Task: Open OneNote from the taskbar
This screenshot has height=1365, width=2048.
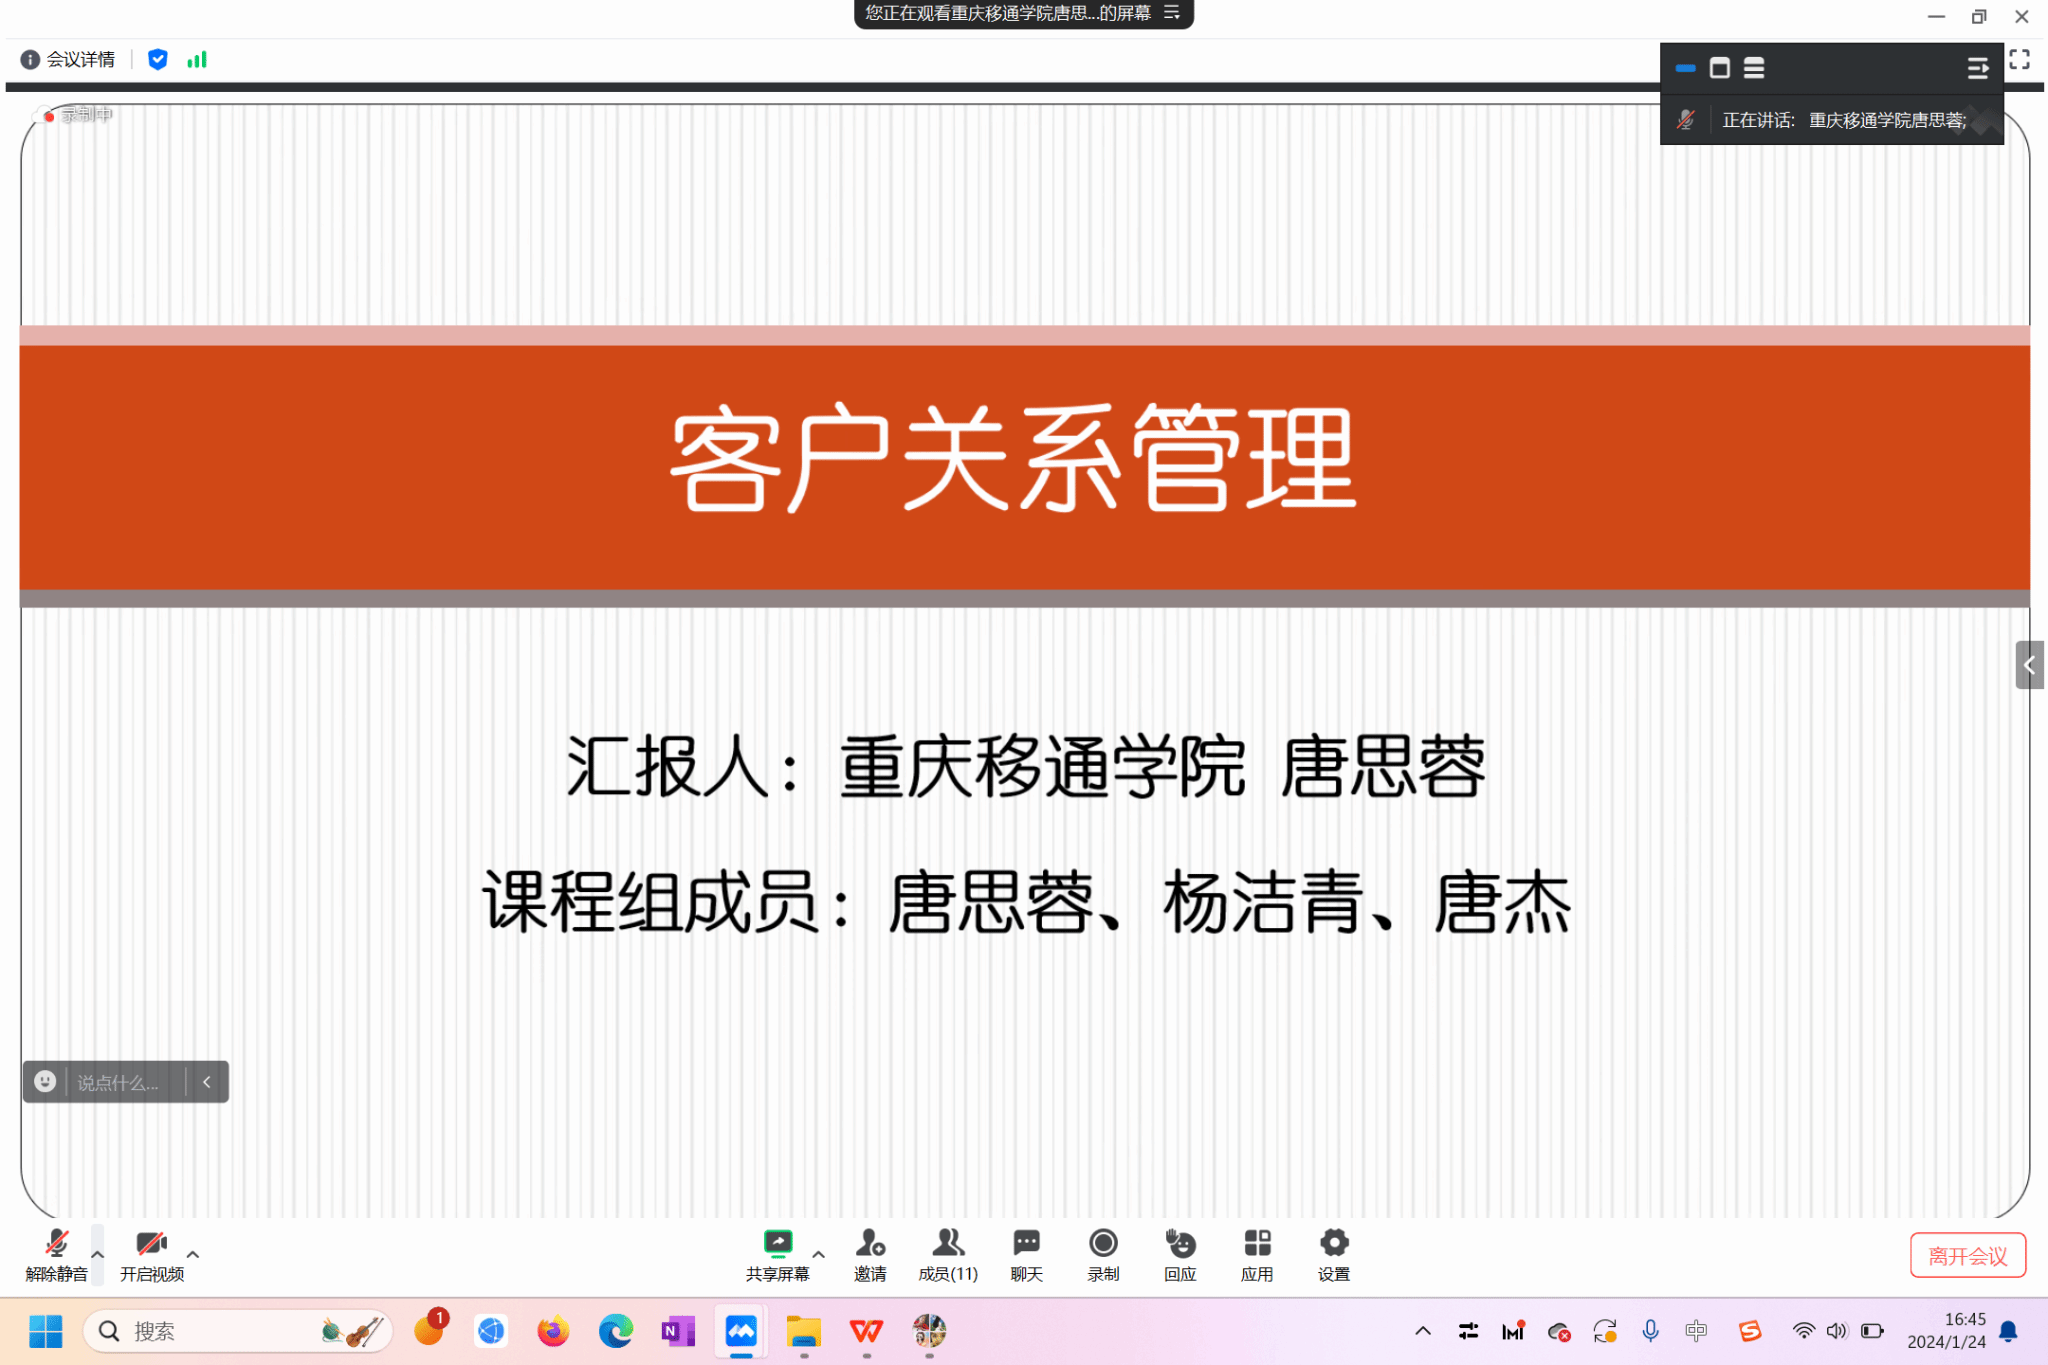Action: (678, 1331)
